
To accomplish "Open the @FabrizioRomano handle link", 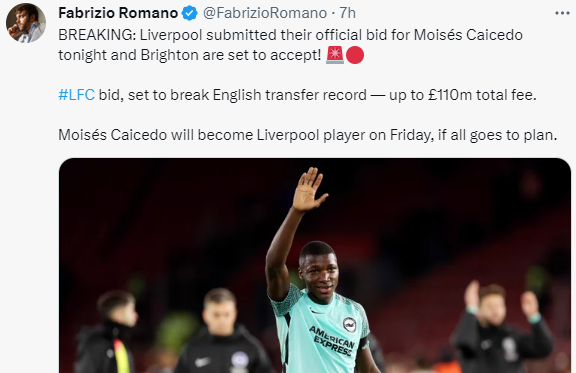I will click(x=265, y=13).
